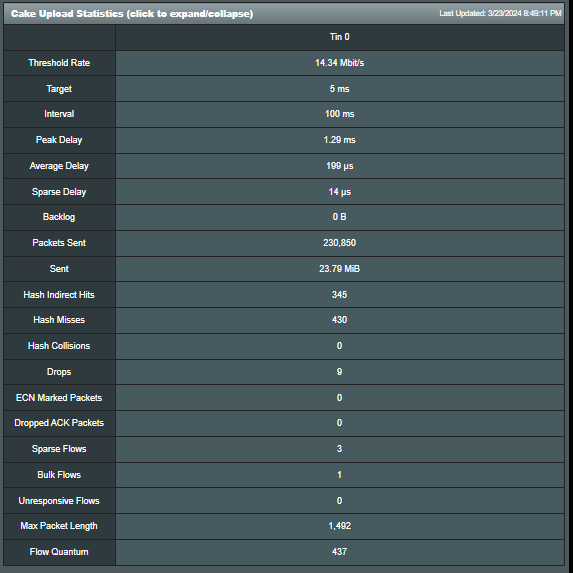The width and height of the screenshot is (573, 573).
Task: Click the Bulk Flows label
Action: click(59, 475)
